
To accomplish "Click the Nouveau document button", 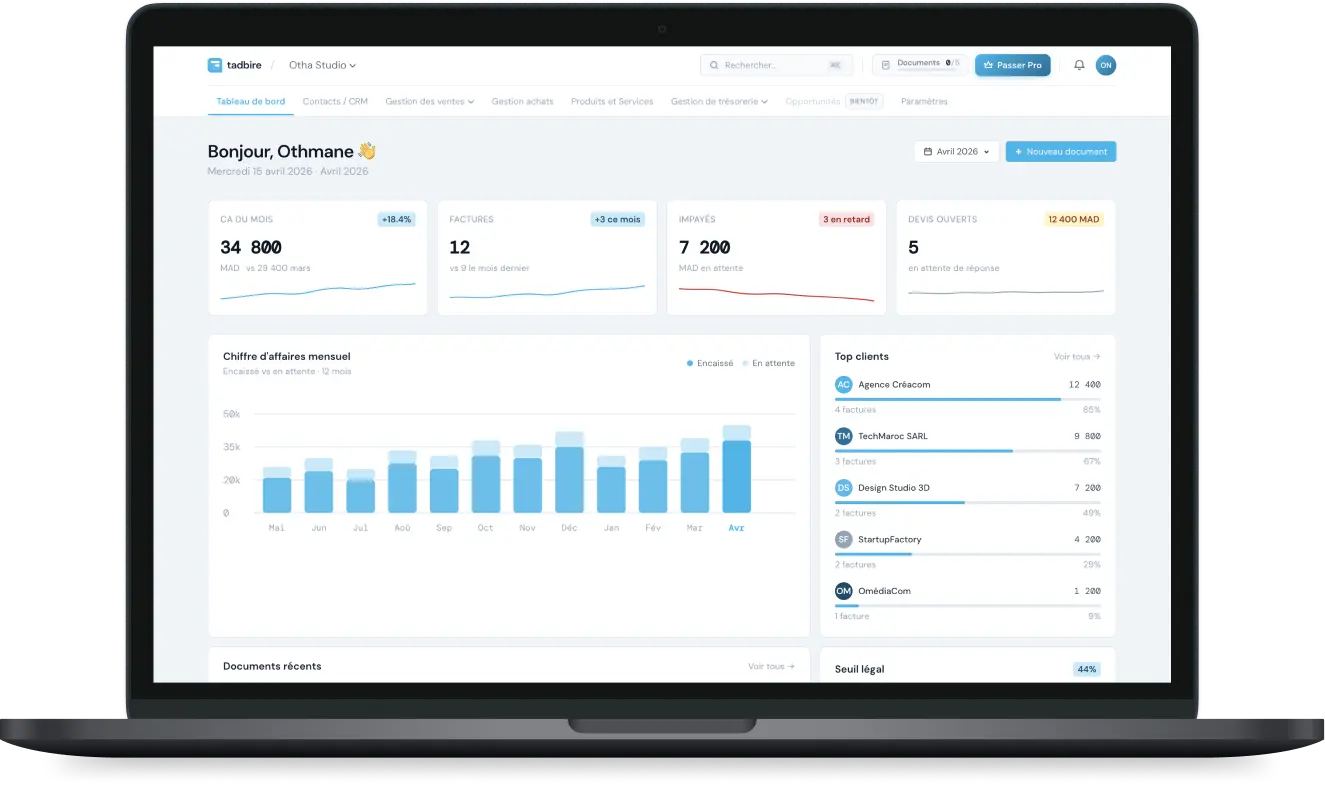I will click(x=1061, y=152).
